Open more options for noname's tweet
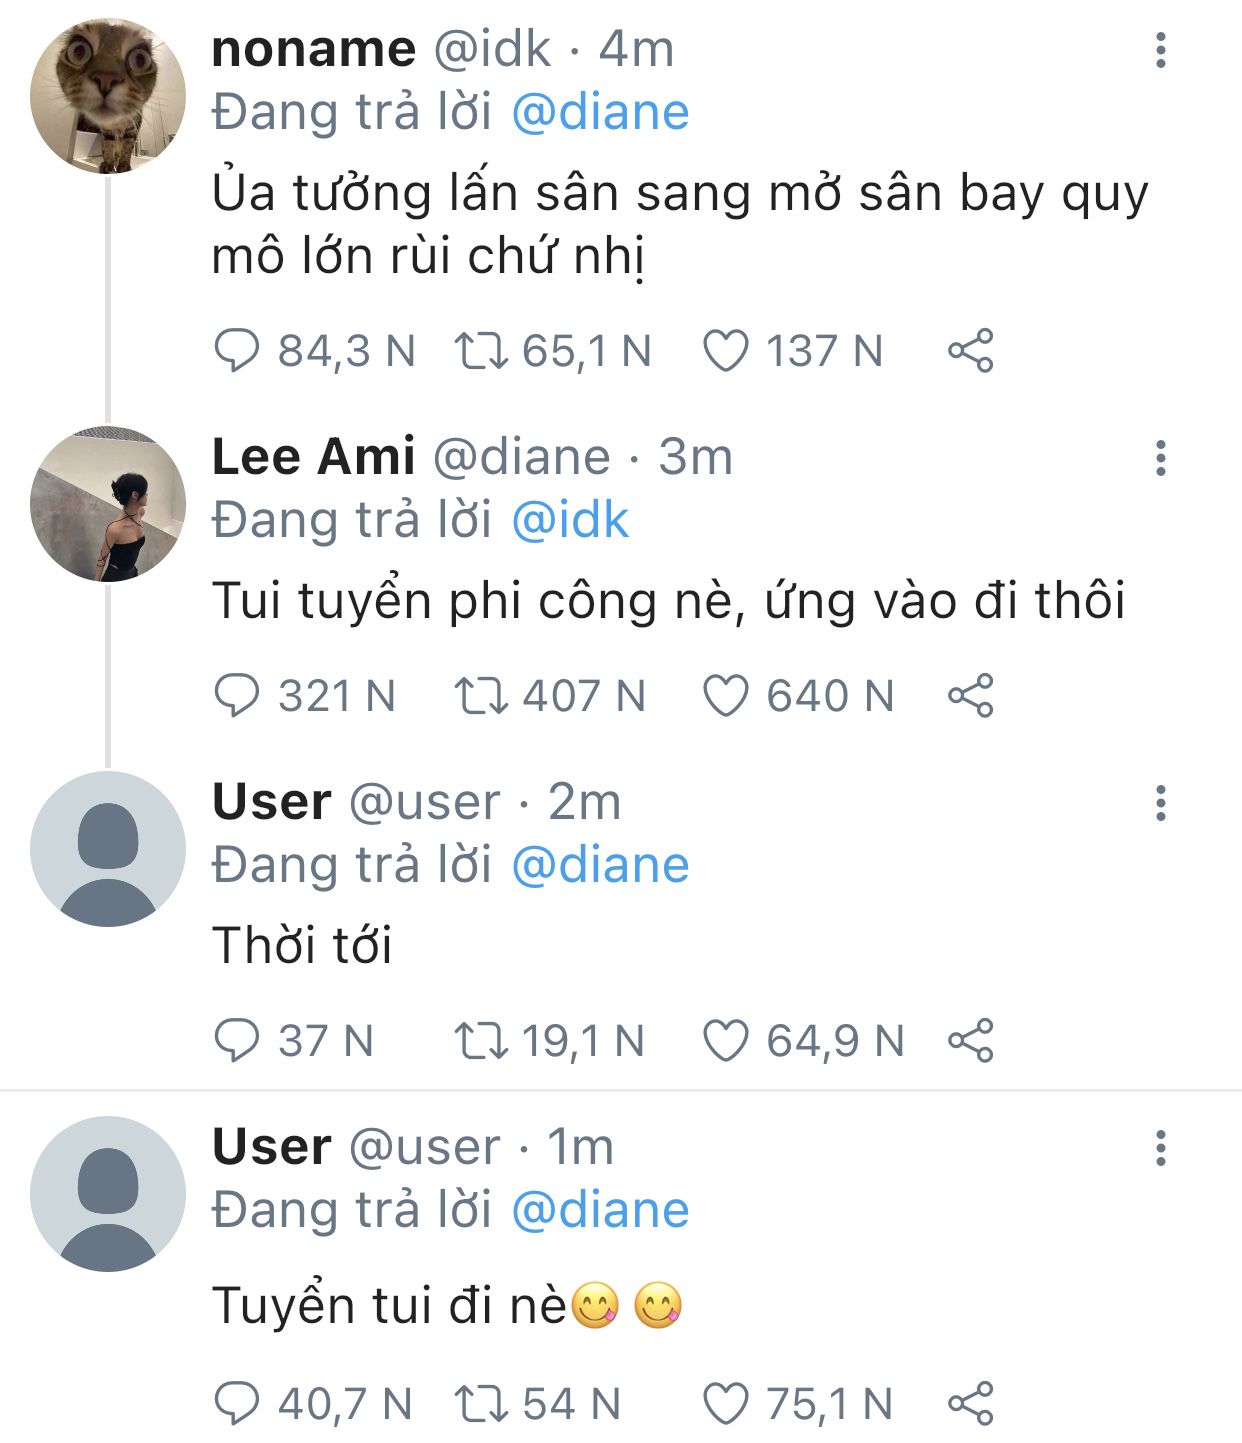The image size is (1242, 1443). pos(1160,50)
